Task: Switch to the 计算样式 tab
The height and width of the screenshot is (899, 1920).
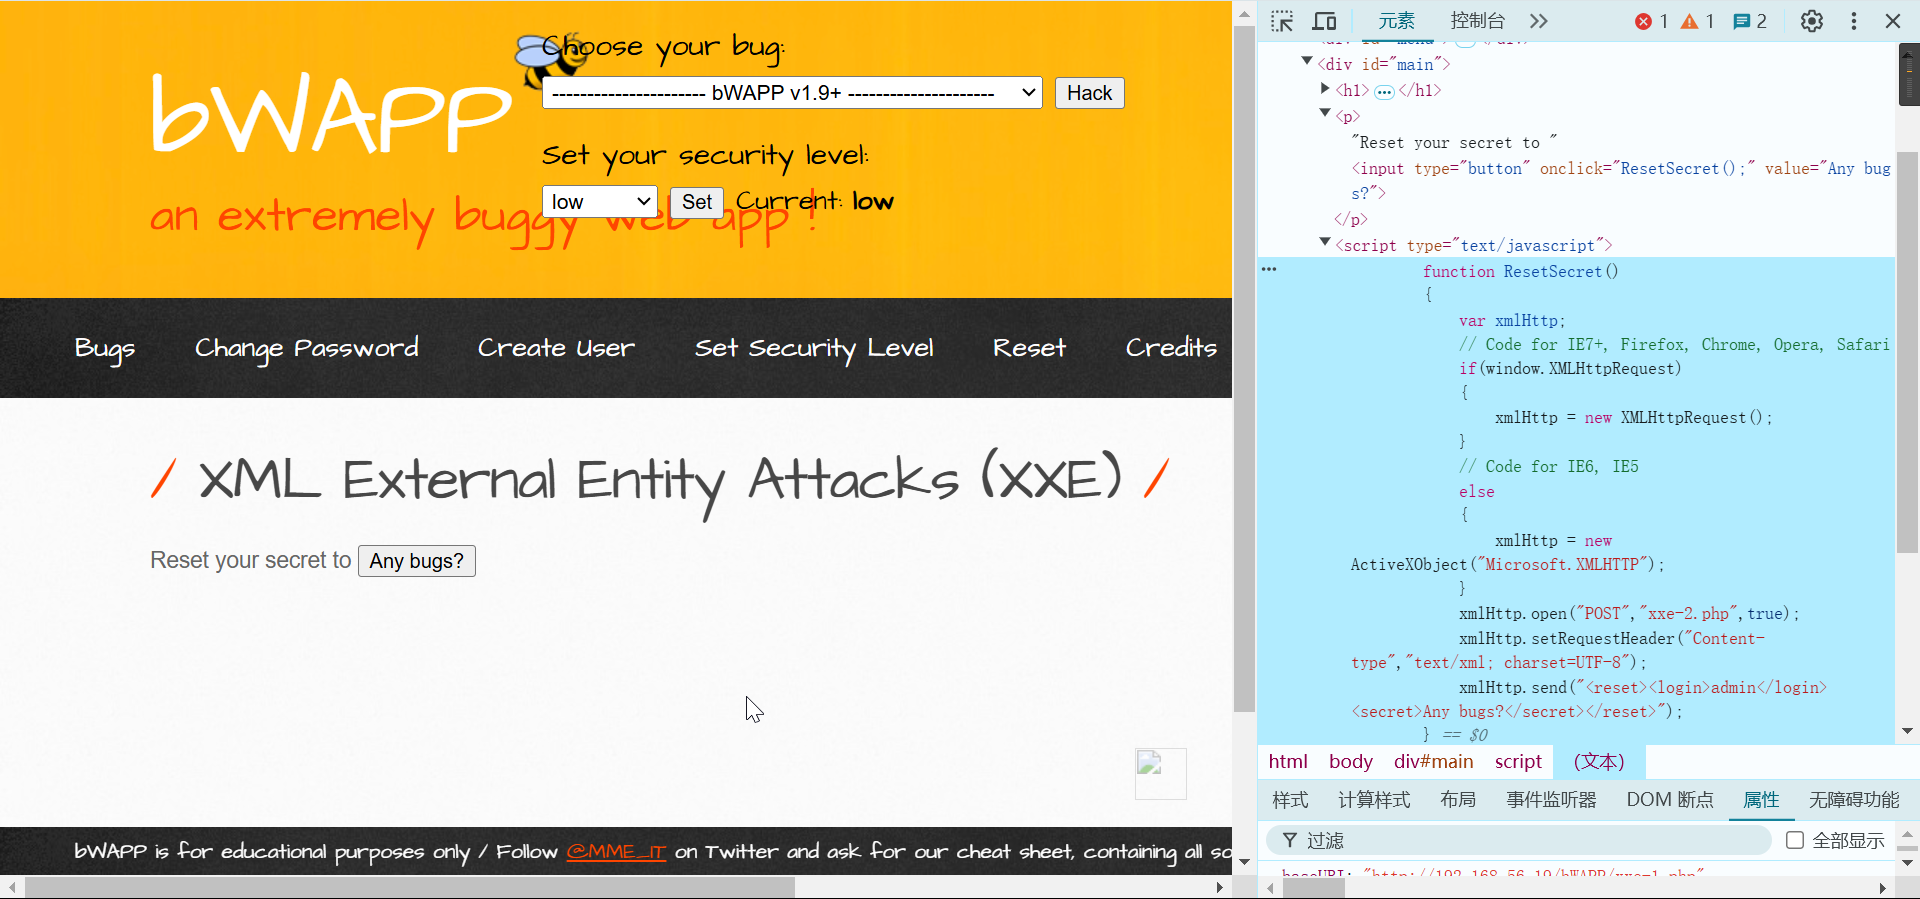Action: click(1374, 800)
